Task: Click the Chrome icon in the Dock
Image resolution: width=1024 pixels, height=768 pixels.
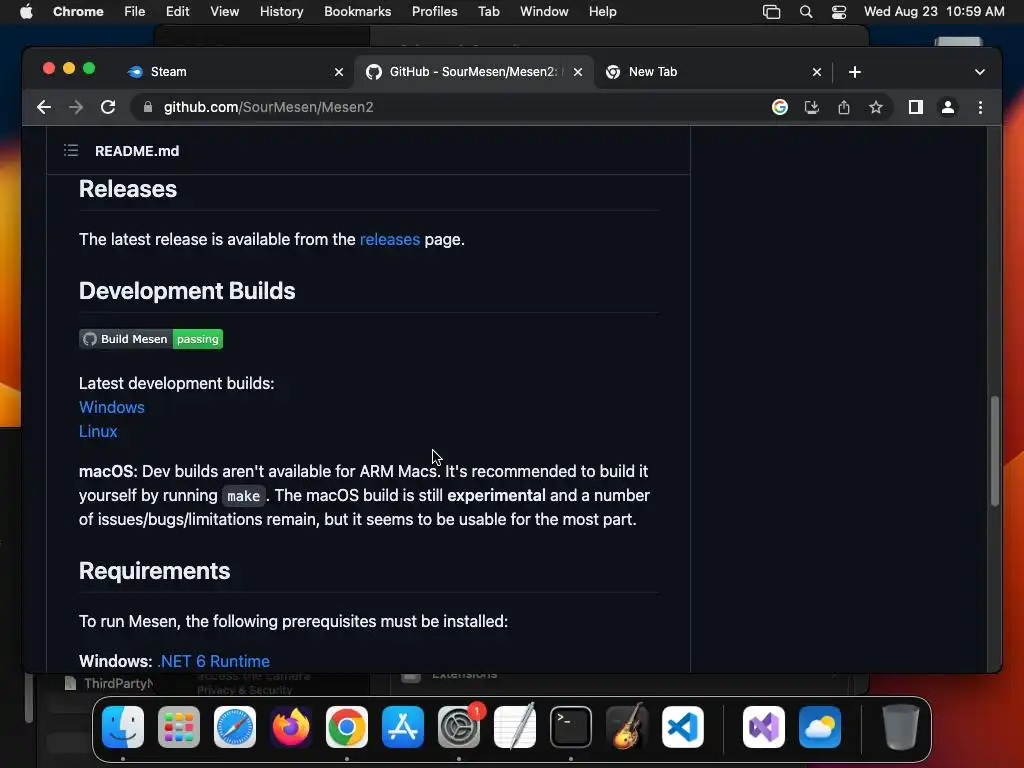Action: [x=347, y=727]
